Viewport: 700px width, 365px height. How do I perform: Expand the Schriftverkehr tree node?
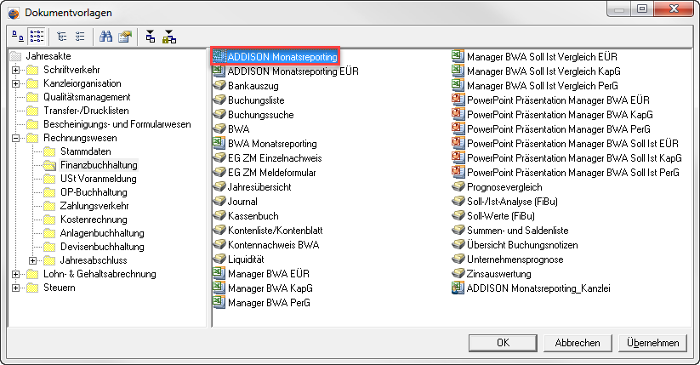(16, 70)
